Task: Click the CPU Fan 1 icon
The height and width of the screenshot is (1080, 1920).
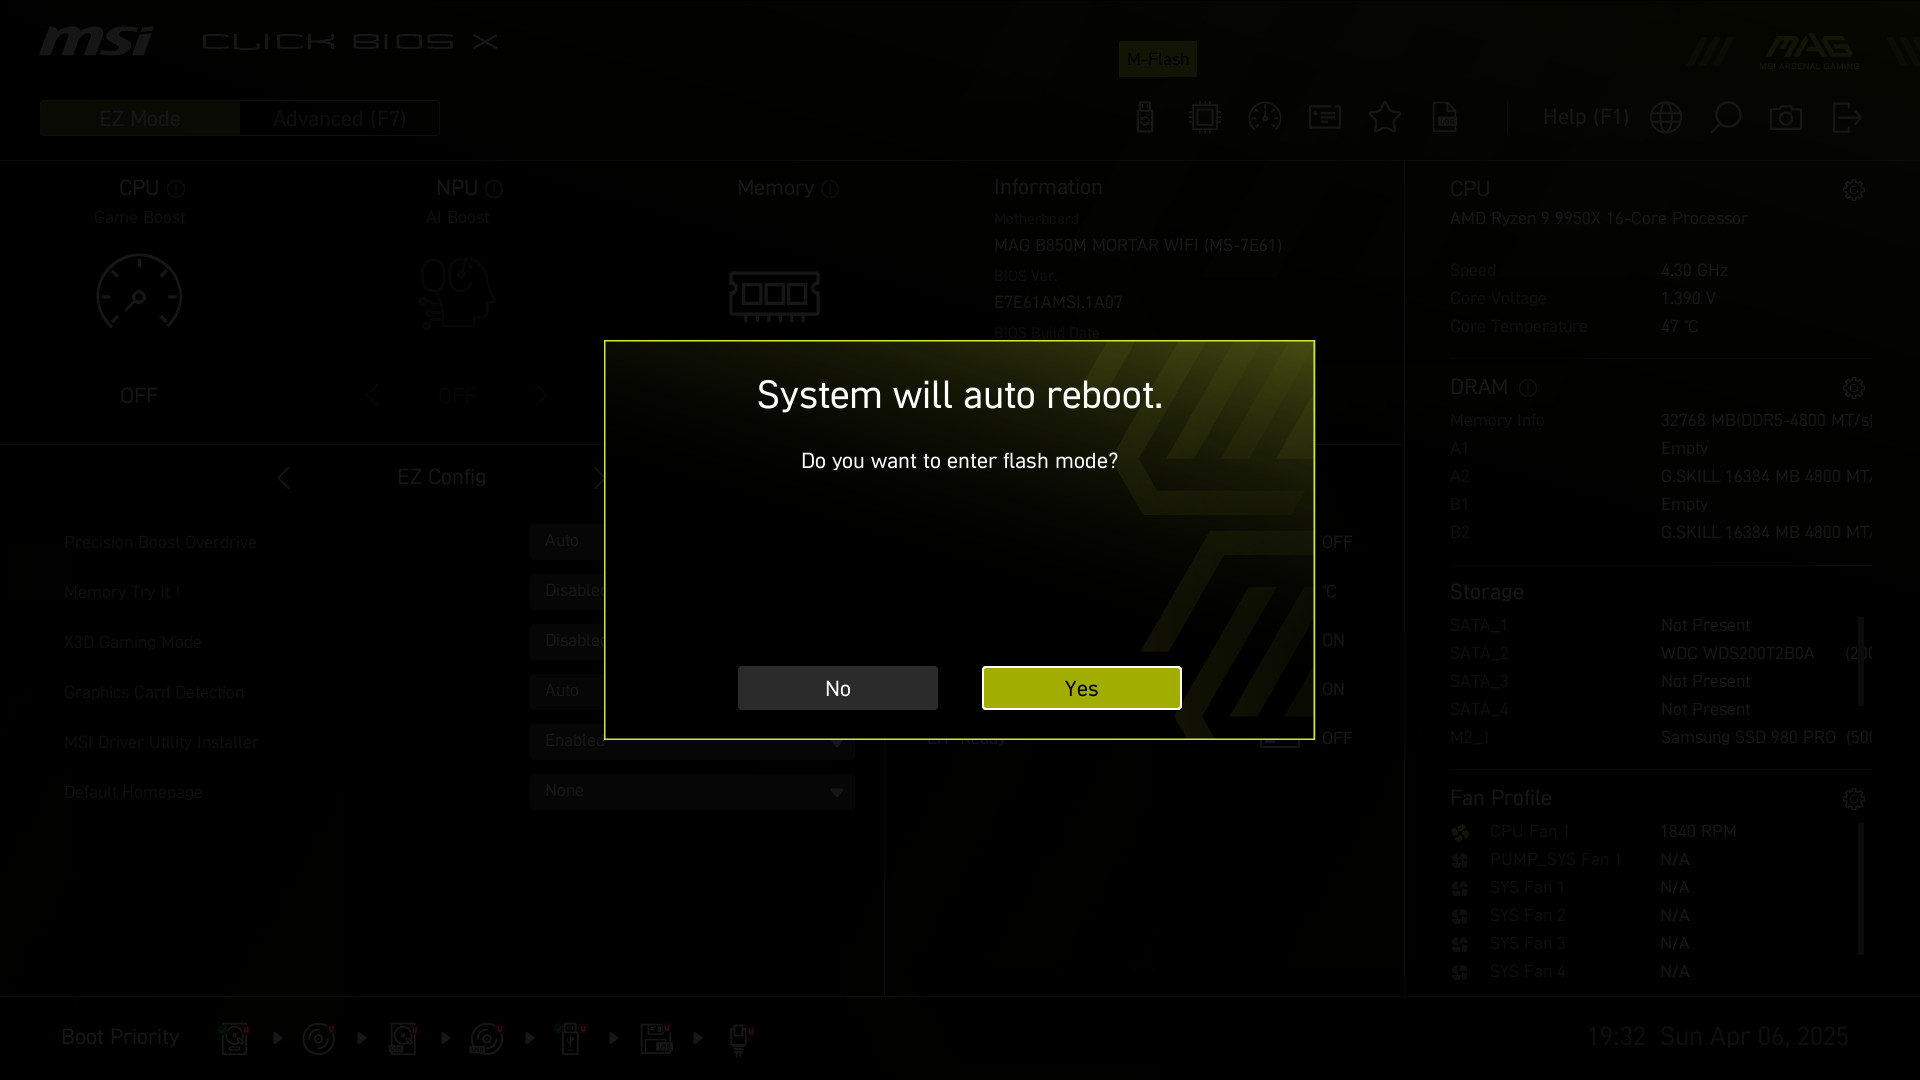Action: click(1460, 833)
